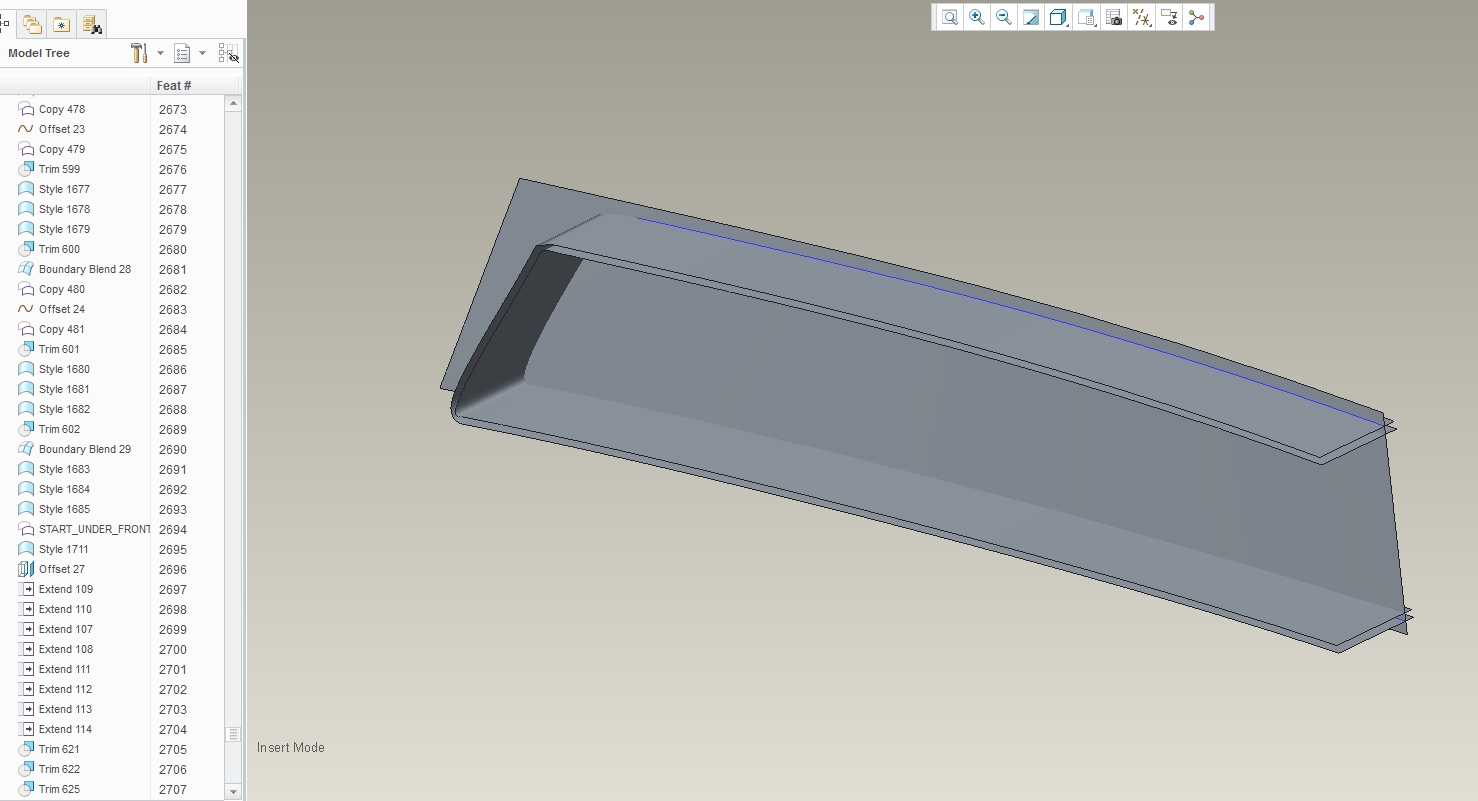The height and width of the screenshot is (801, 1478).
Task: Click the Style 1711 icon
Action: (26, 549)
